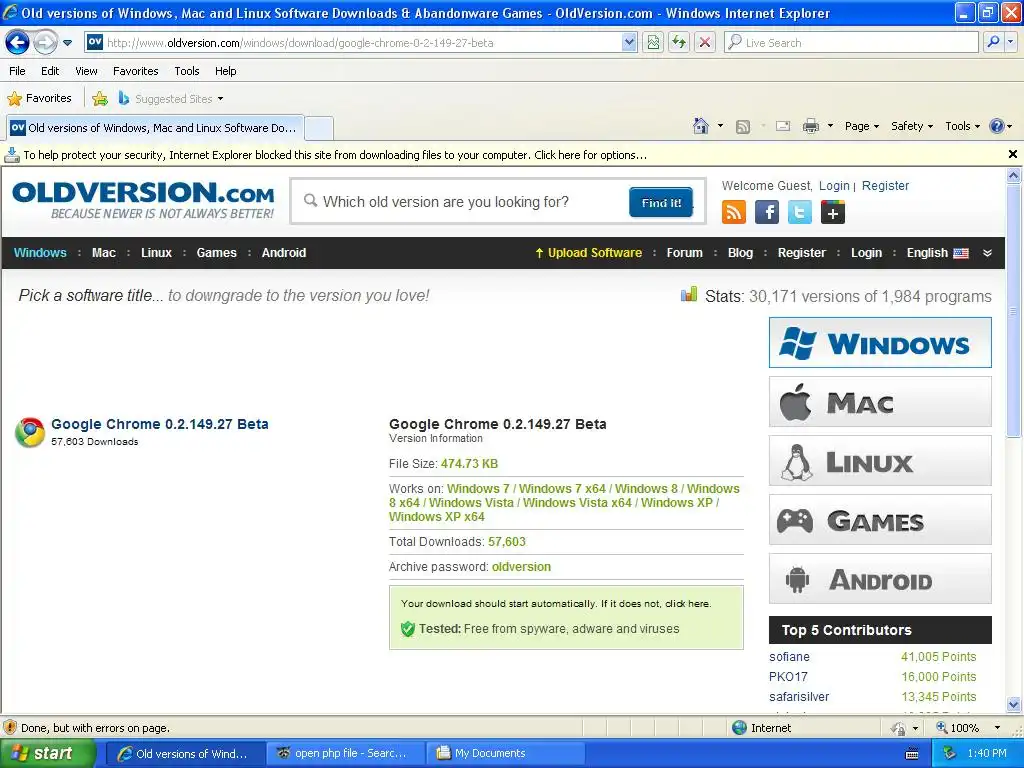Click the Home icon in command bar
1024x768 pixels.
click(701, 126)
